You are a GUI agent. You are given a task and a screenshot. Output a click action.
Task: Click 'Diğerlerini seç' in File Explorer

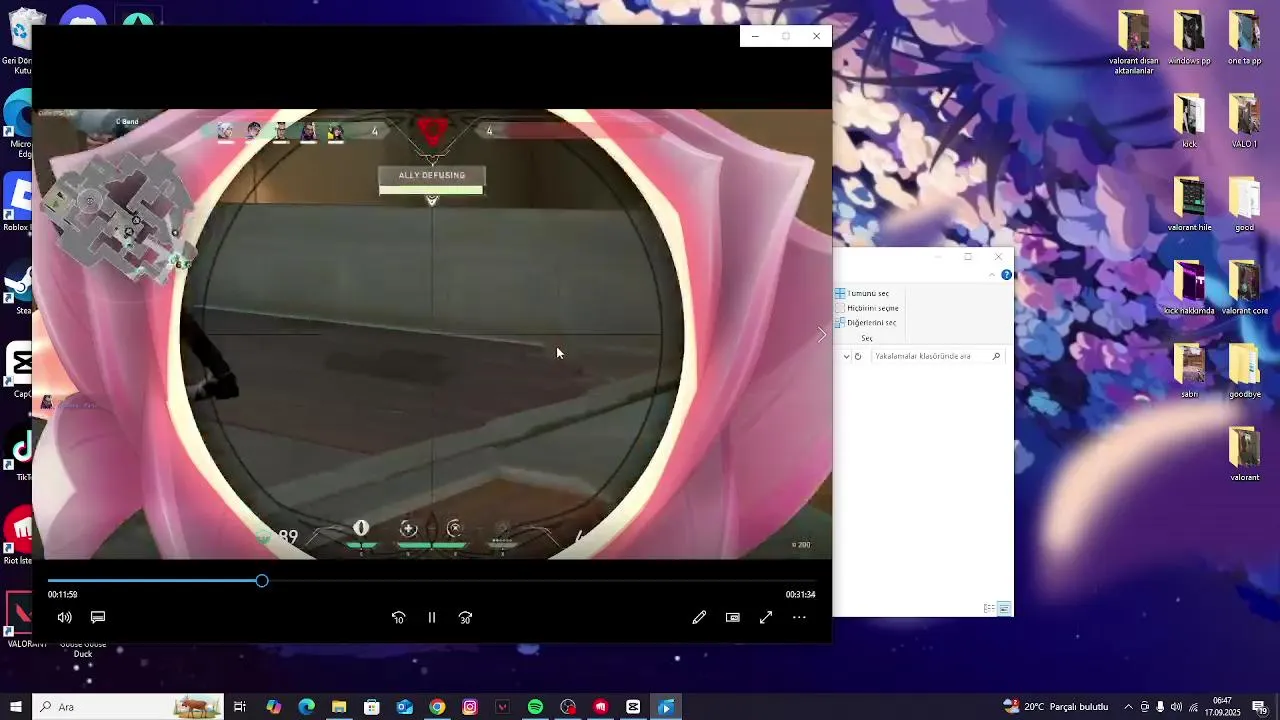tap(866, 323)
